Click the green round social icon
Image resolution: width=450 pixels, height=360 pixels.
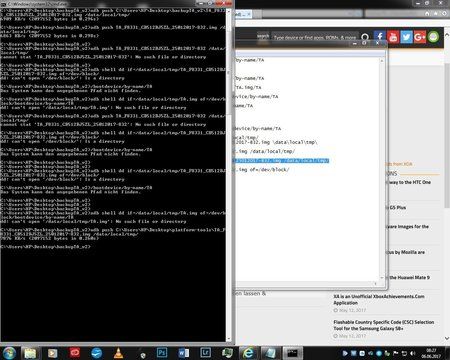point(433,37)
